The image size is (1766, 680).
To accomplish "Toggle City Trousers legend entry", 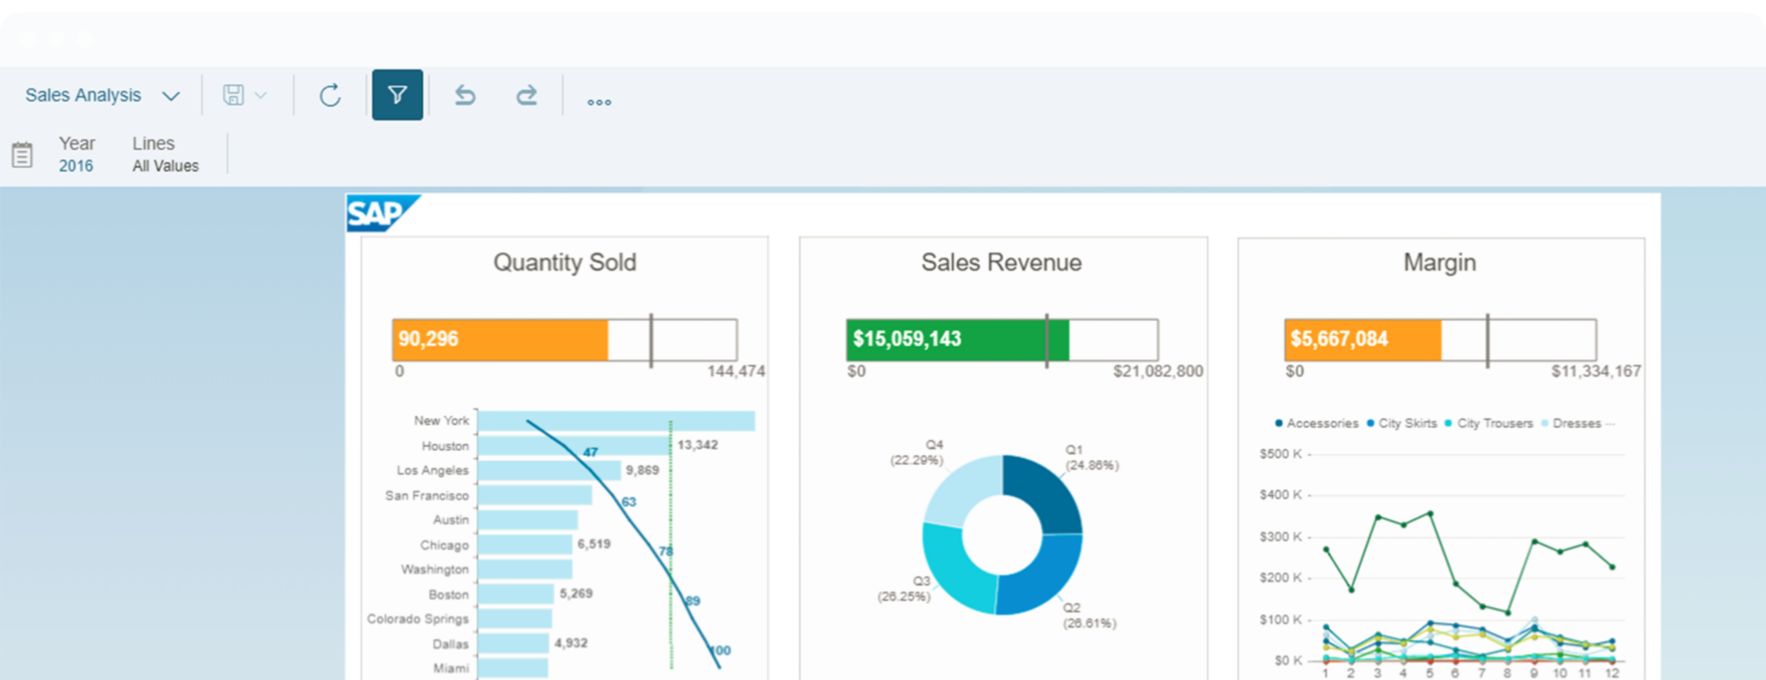I will click(1489, 424).
